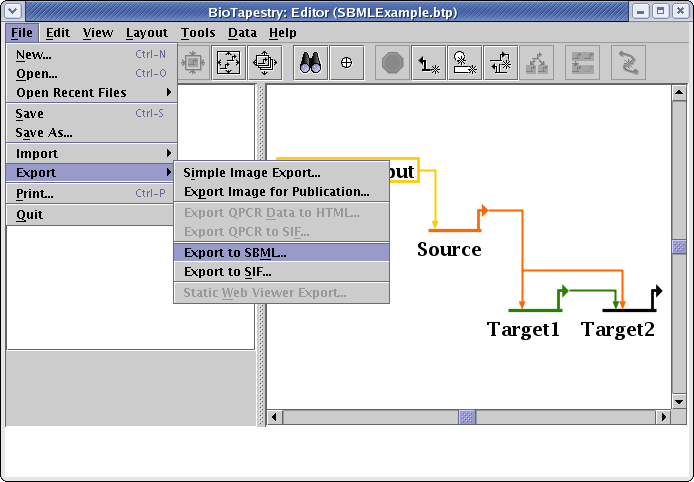Click Save As in File menu

[x=44, y=132]
